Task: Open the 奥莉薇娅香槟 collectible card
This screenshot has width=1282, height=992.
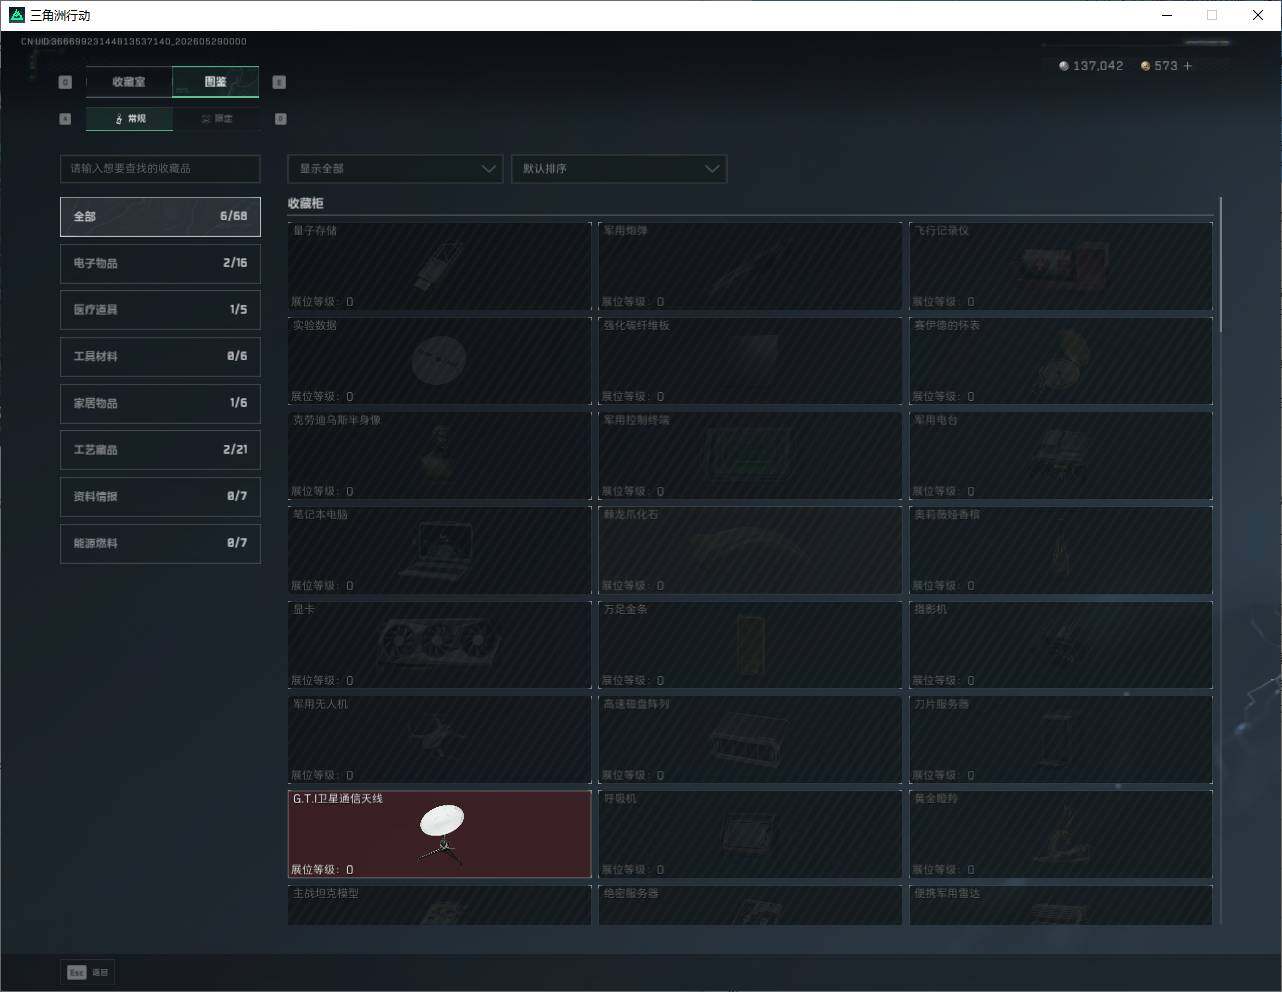Action: [x=1061, y=550]
